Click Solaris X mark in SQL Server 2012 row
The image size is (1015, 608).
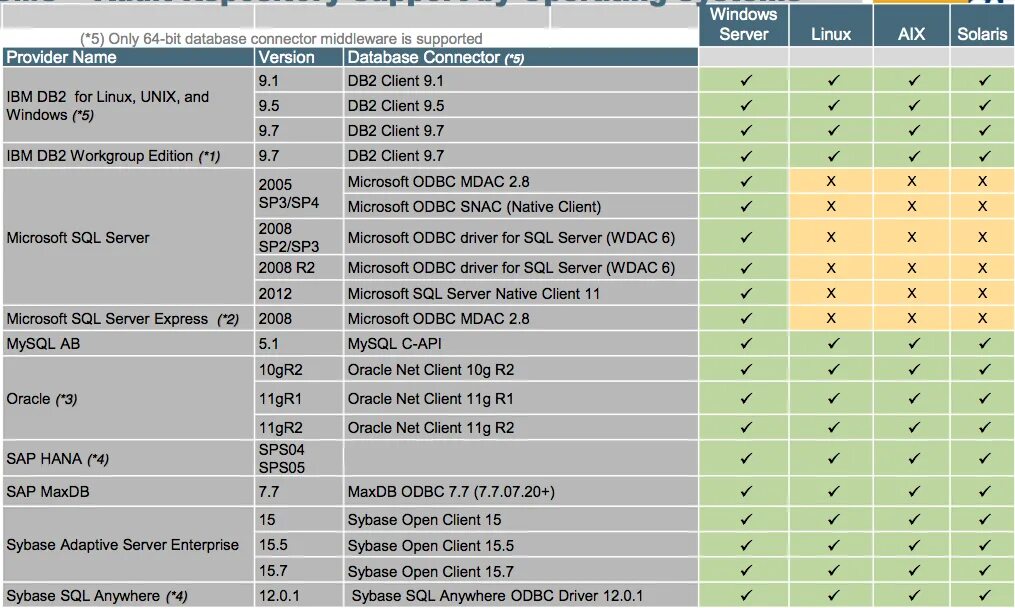point(982,293)
